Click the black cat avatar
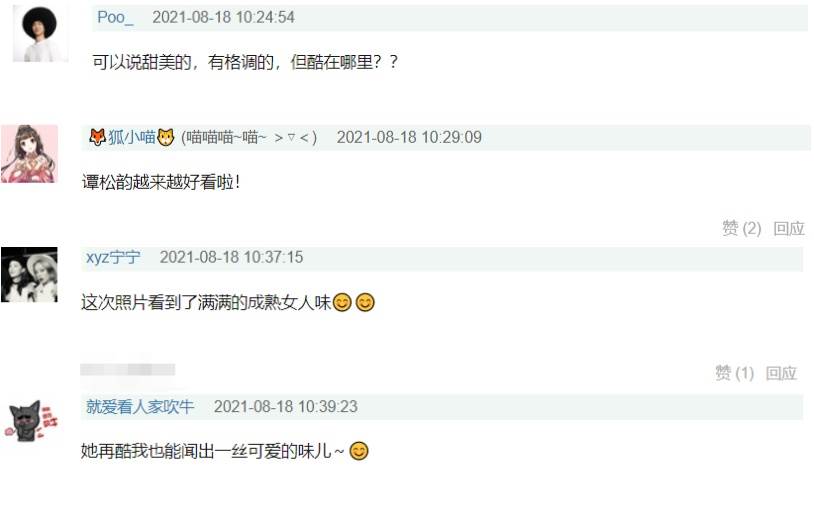Image resolution: width=814 pixels, height=508 pixels. coord(31,421)
